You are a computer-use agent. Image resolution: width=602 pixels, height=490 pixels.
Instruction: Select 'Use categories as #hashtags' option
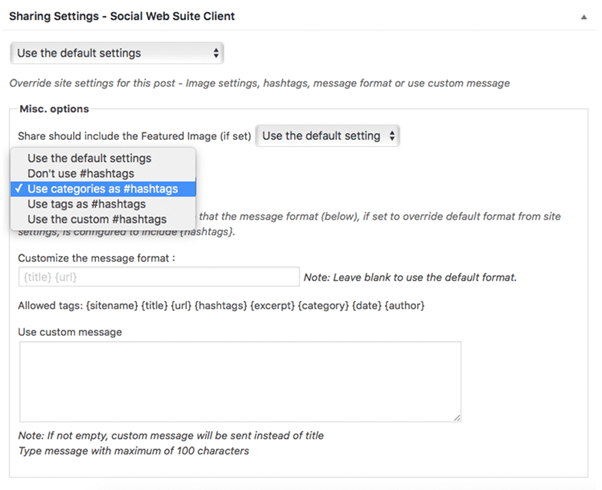pos(102,189)
